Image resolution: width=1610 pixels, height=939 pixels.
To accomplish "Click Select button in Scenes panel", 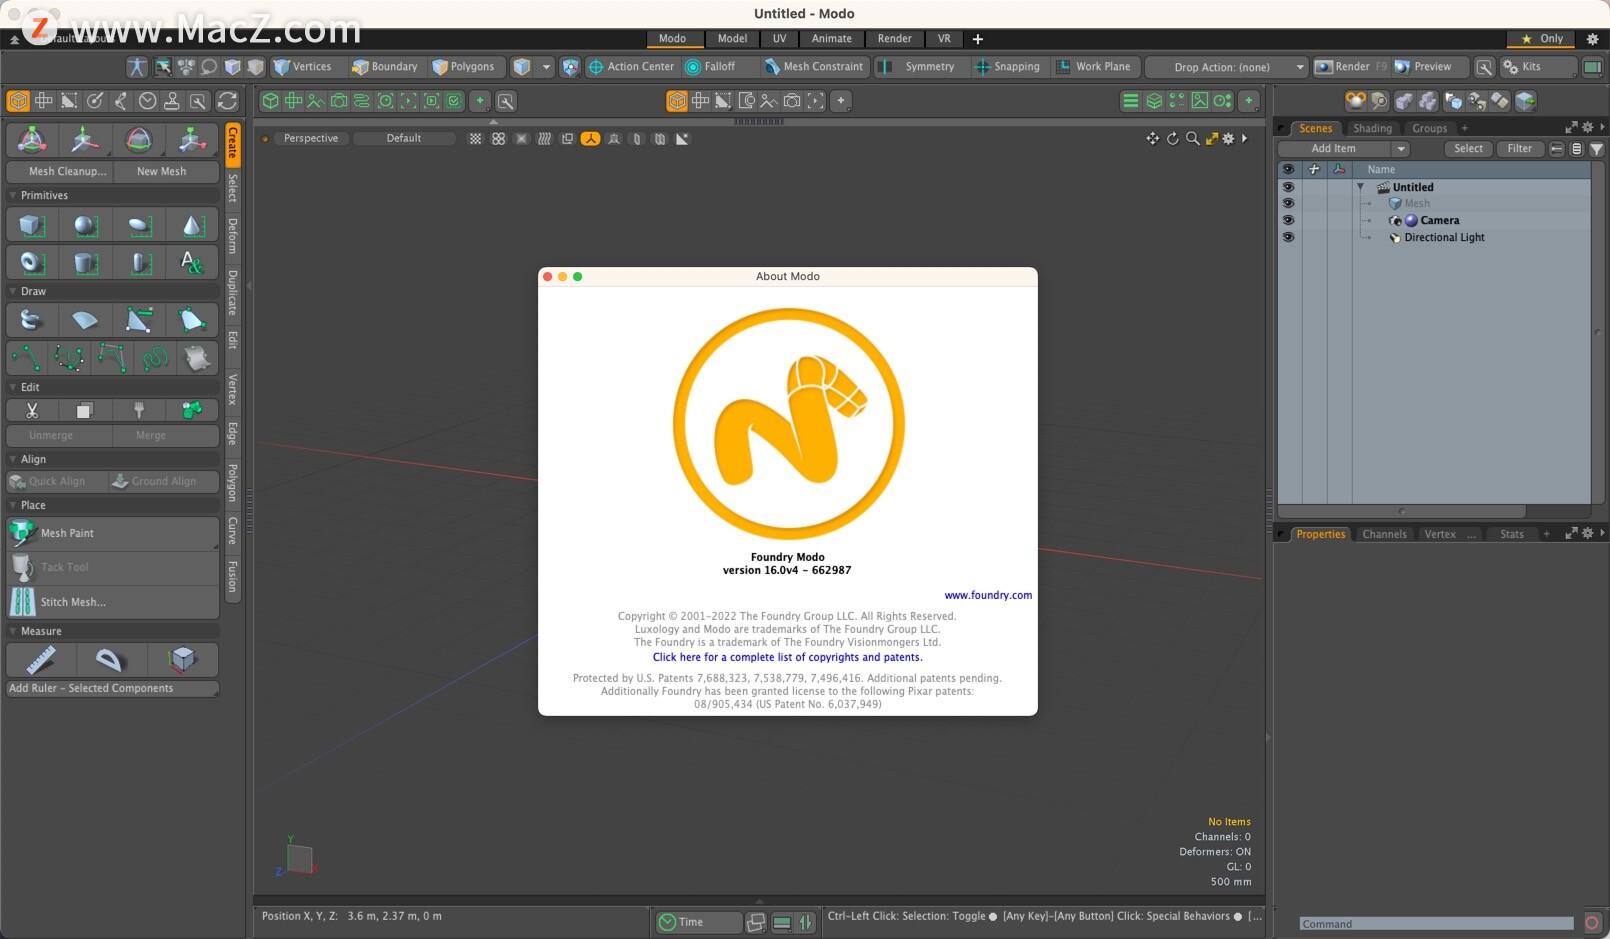I will pos(1468,149).
